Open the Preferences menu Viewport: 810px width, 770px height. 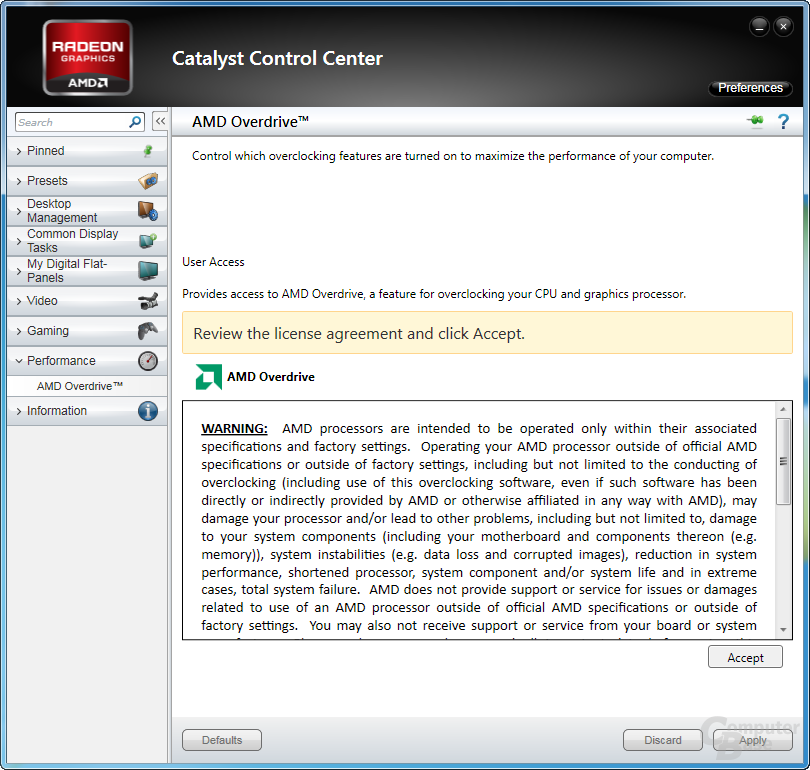click(750, 88)
